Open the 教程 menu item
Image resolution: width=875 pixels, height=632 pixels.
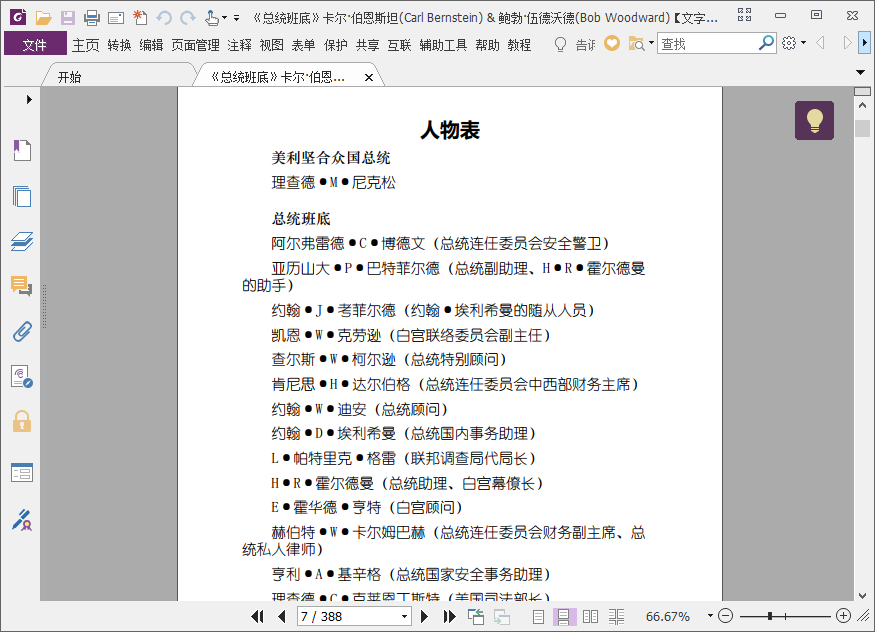coord(519,45)
